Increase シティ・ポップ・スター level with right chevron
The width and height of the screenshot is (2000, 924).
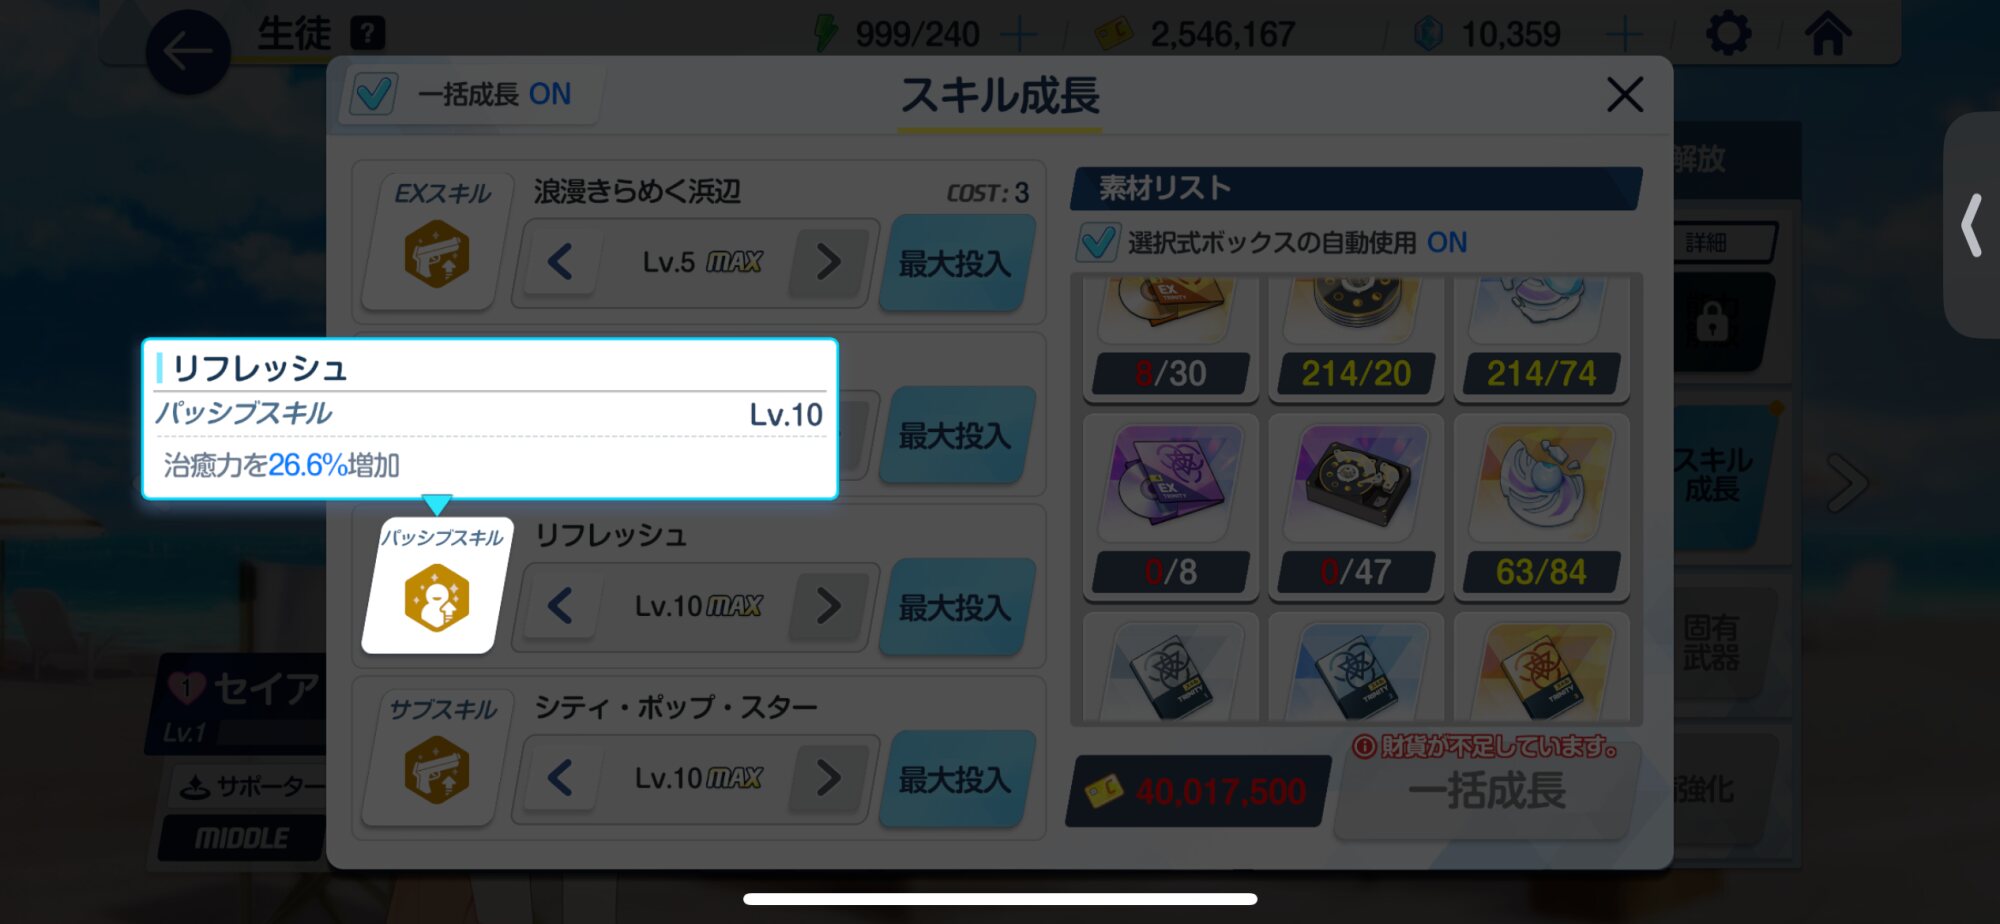click(x=828, y=778)
